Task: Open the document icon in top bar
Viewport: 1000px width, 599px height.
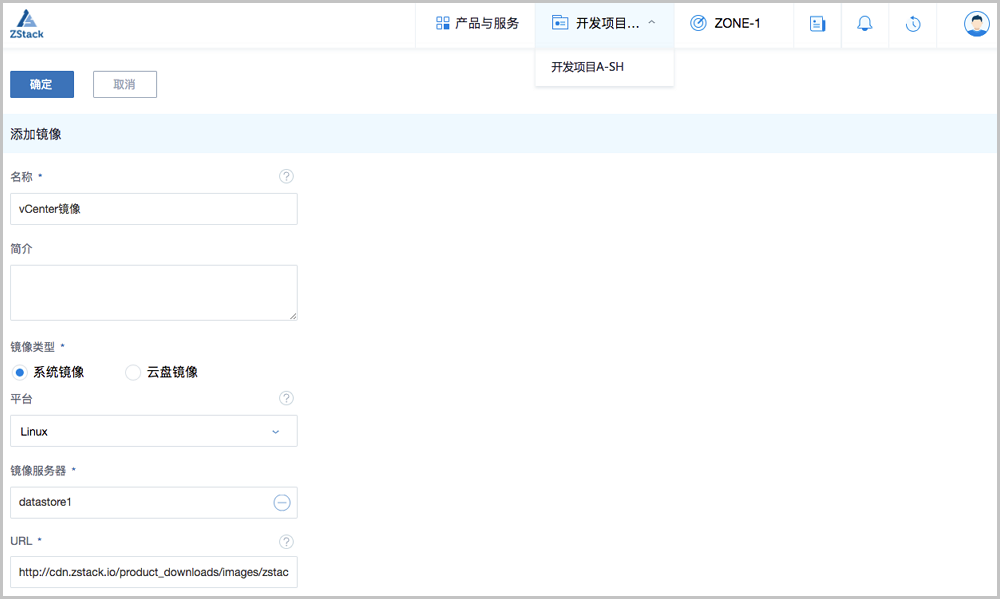Action: 817,24
